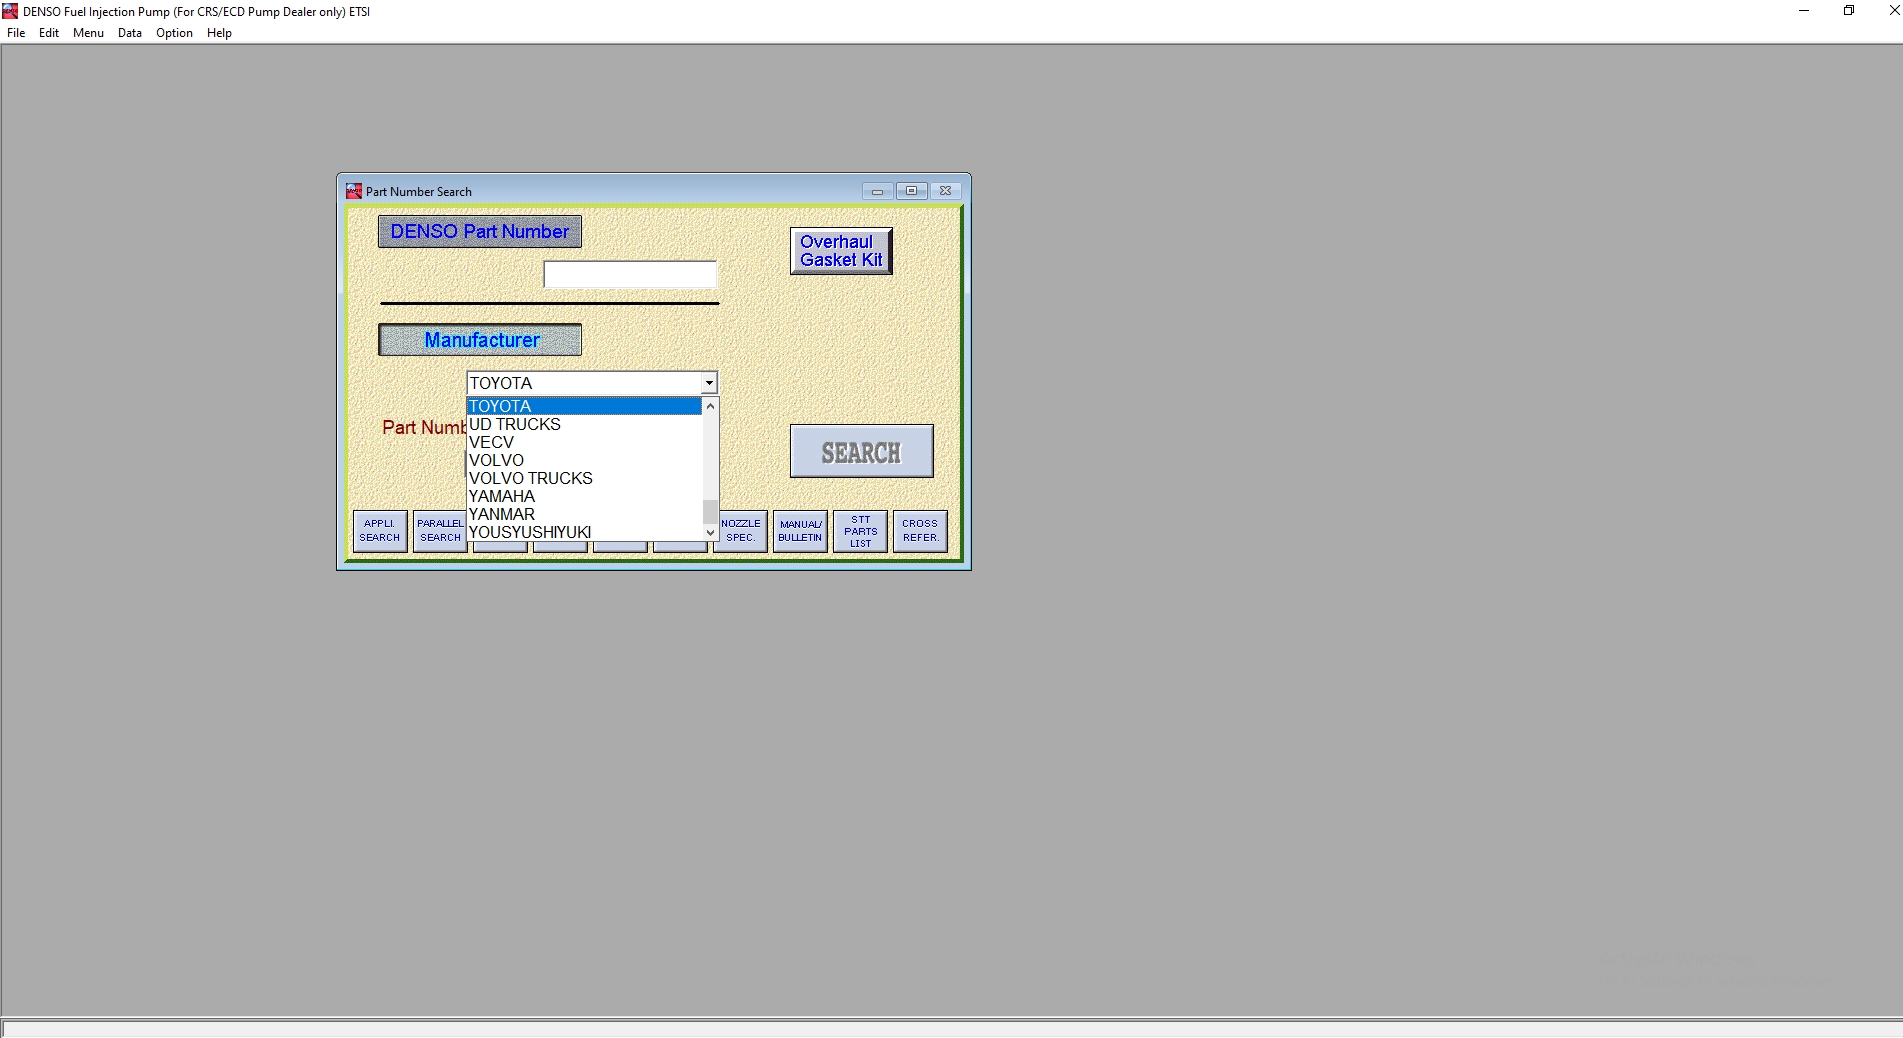Click the Manufacturer button
1903x1038 pixels.
pos(480,340)
